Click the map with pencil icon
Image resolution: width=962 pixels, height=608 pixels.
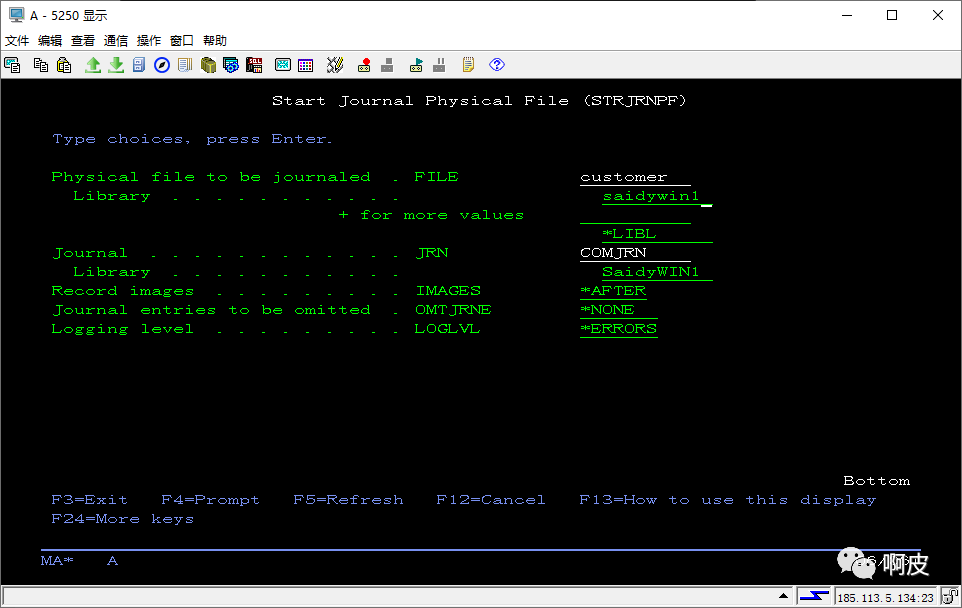[335, 65]
